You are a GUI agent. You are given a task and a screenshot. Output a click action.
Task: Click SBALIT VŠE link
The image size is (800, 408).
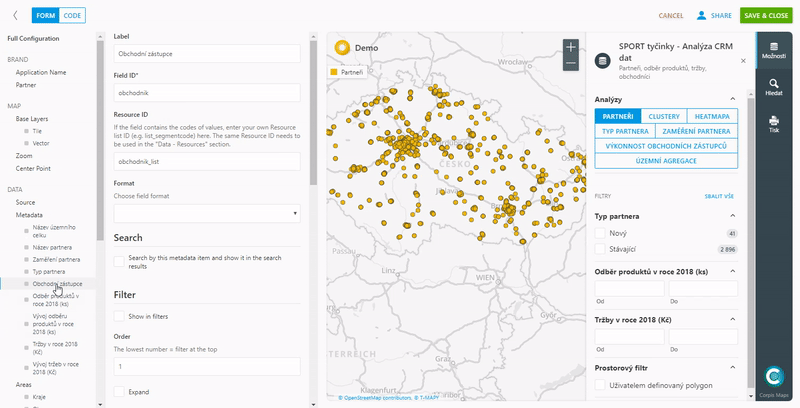(x=719, y=196)
